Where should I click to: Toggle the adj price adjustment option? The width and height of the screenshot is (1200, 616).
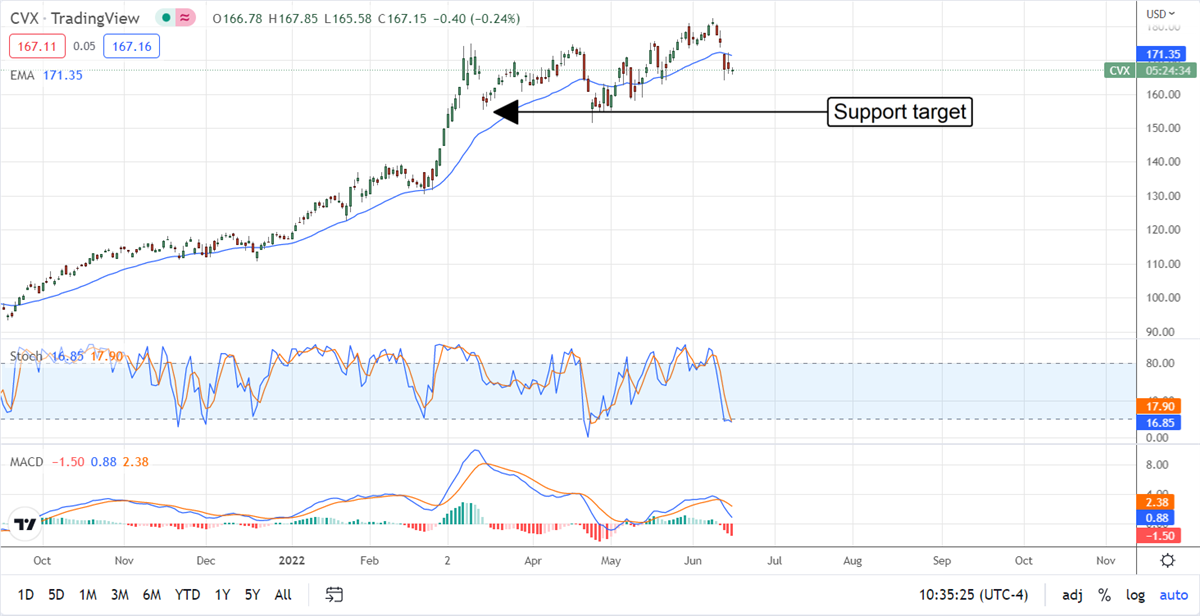click(x=1072, y=595)
